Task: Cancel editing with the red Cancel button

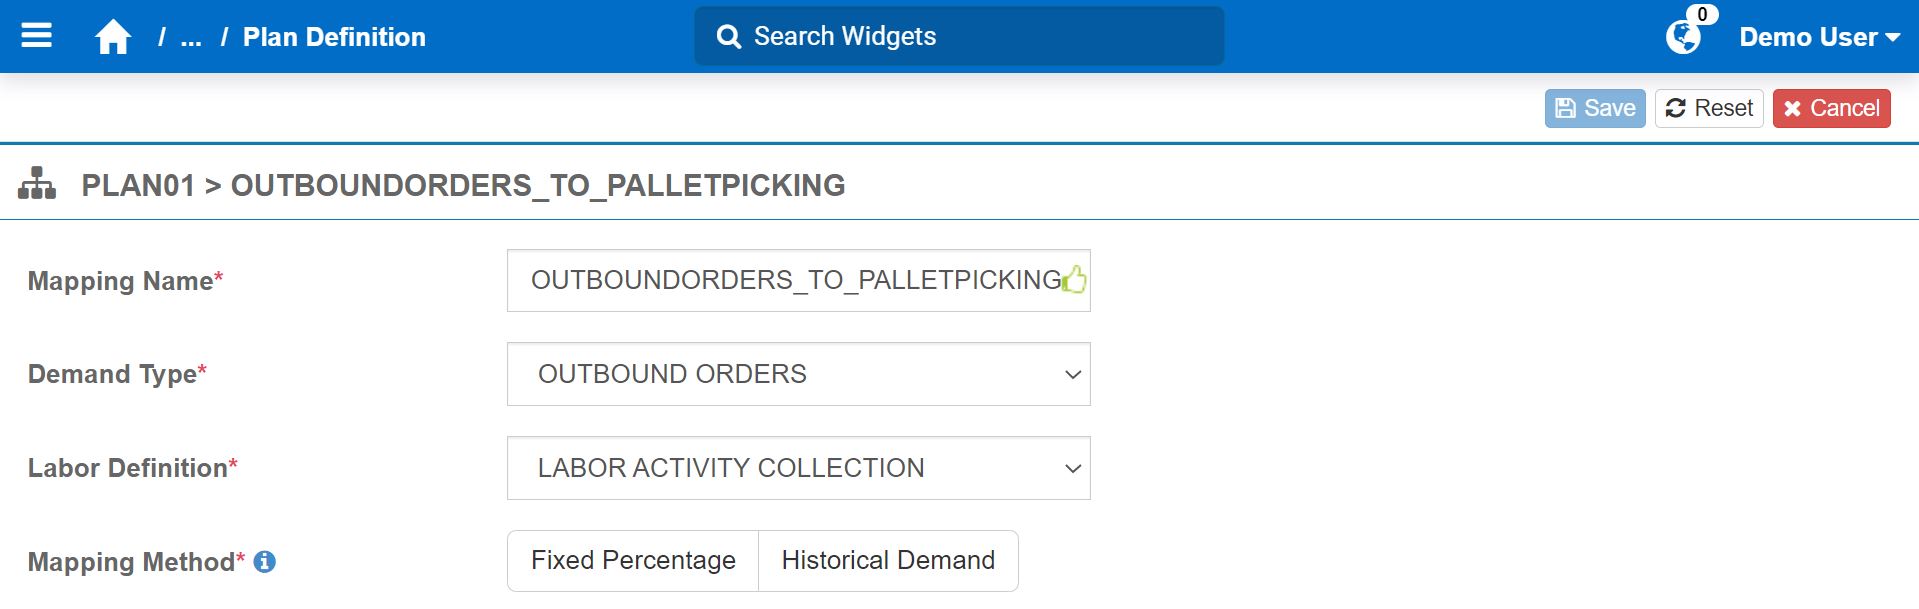Action: coord(1831,108)
